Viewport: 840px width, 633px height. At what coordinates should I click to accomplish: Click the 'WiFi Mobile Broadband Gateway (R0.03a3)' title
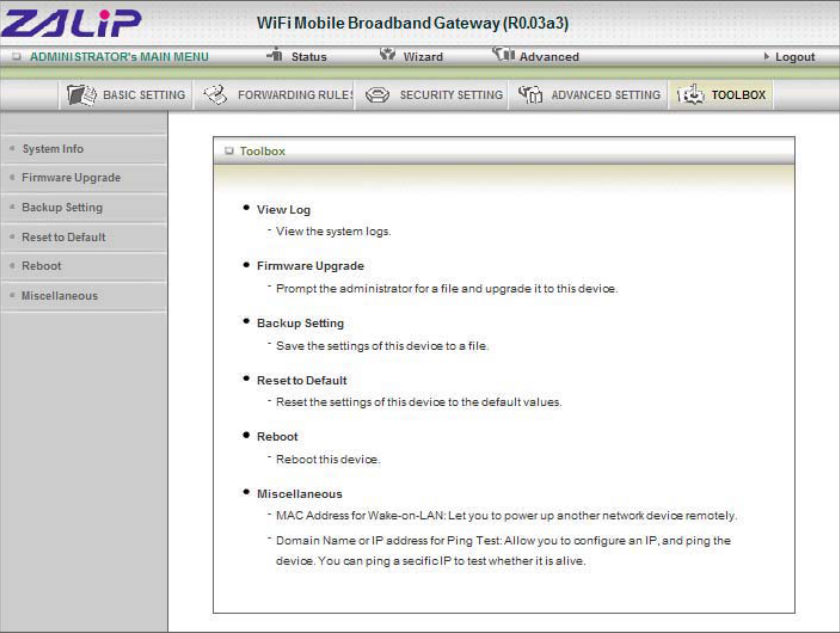tap(412, 23)
